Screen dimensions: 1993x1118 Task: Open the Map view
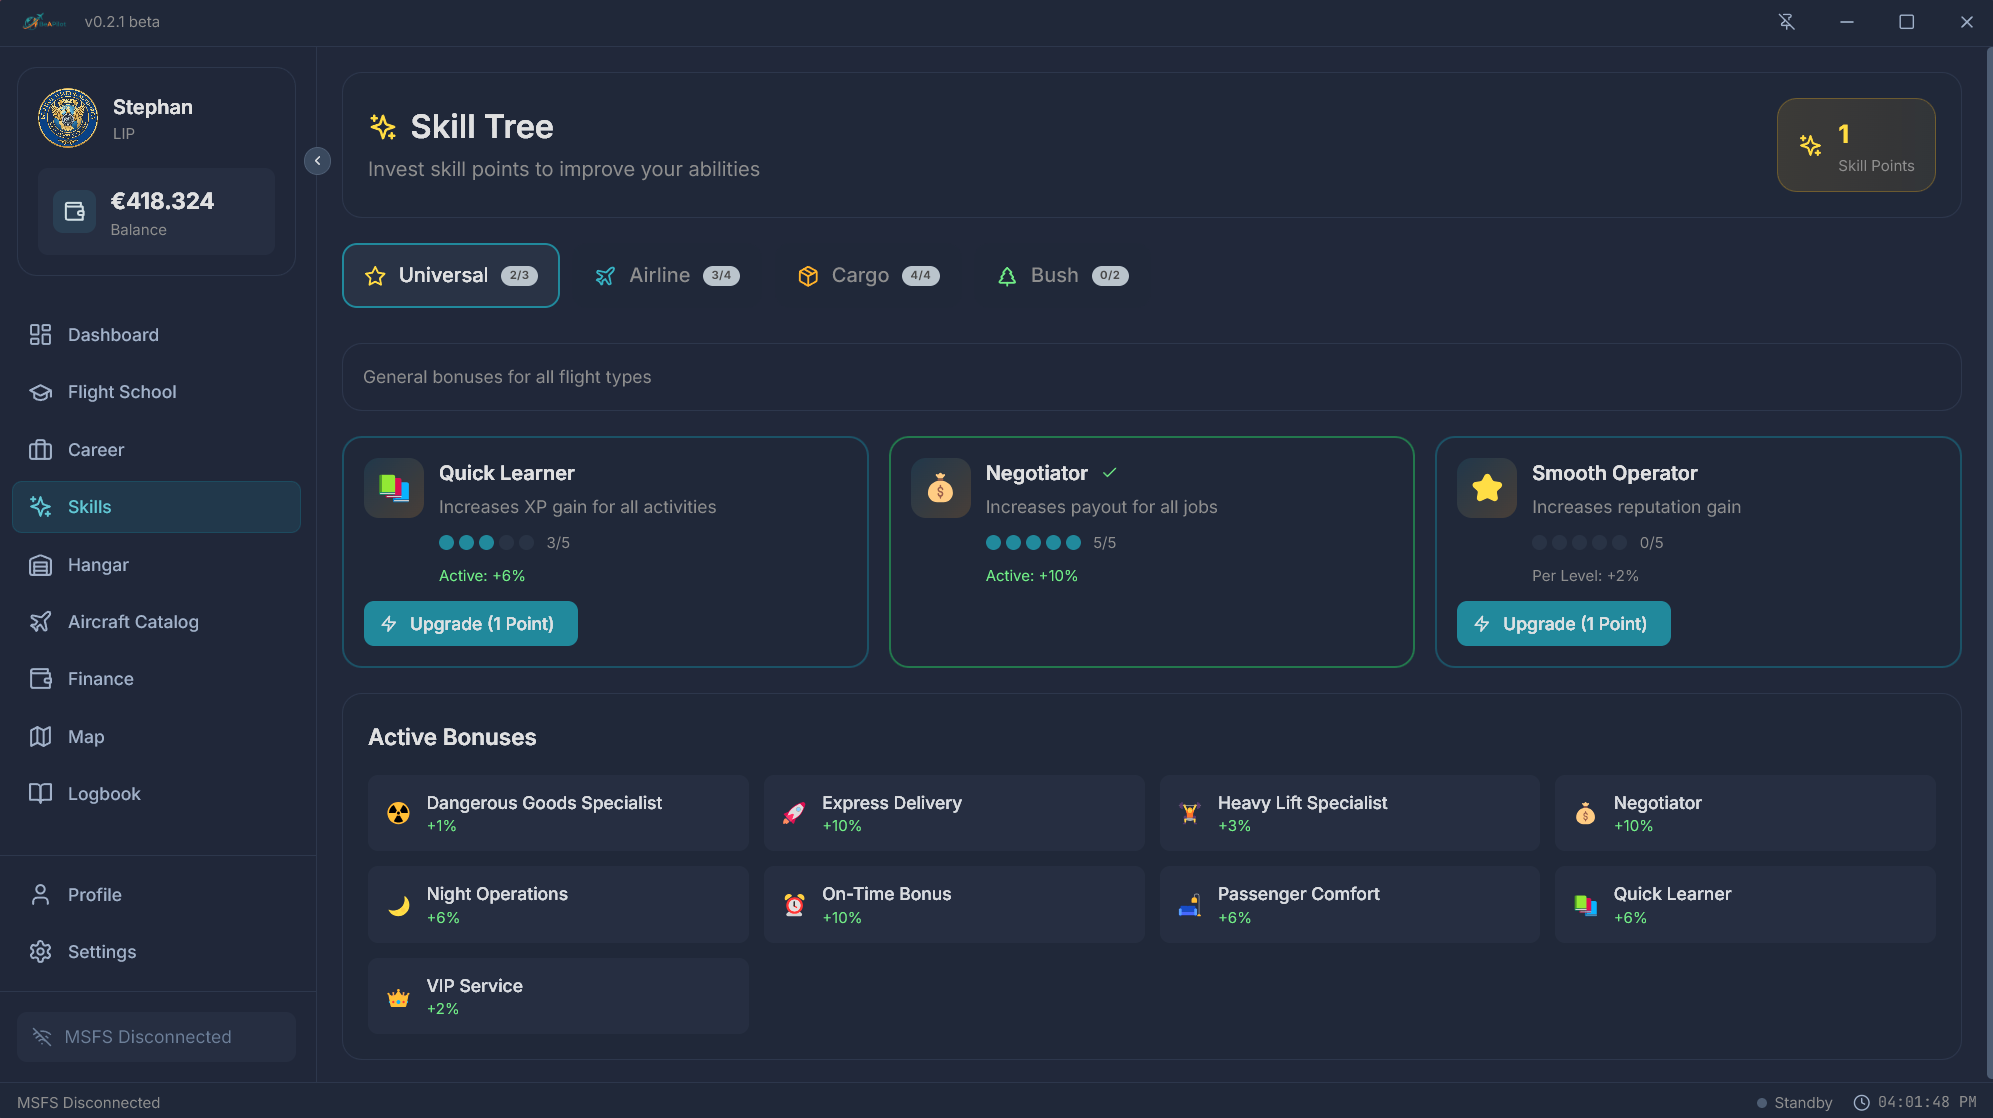pyautogui.click(x=85, y=736)
